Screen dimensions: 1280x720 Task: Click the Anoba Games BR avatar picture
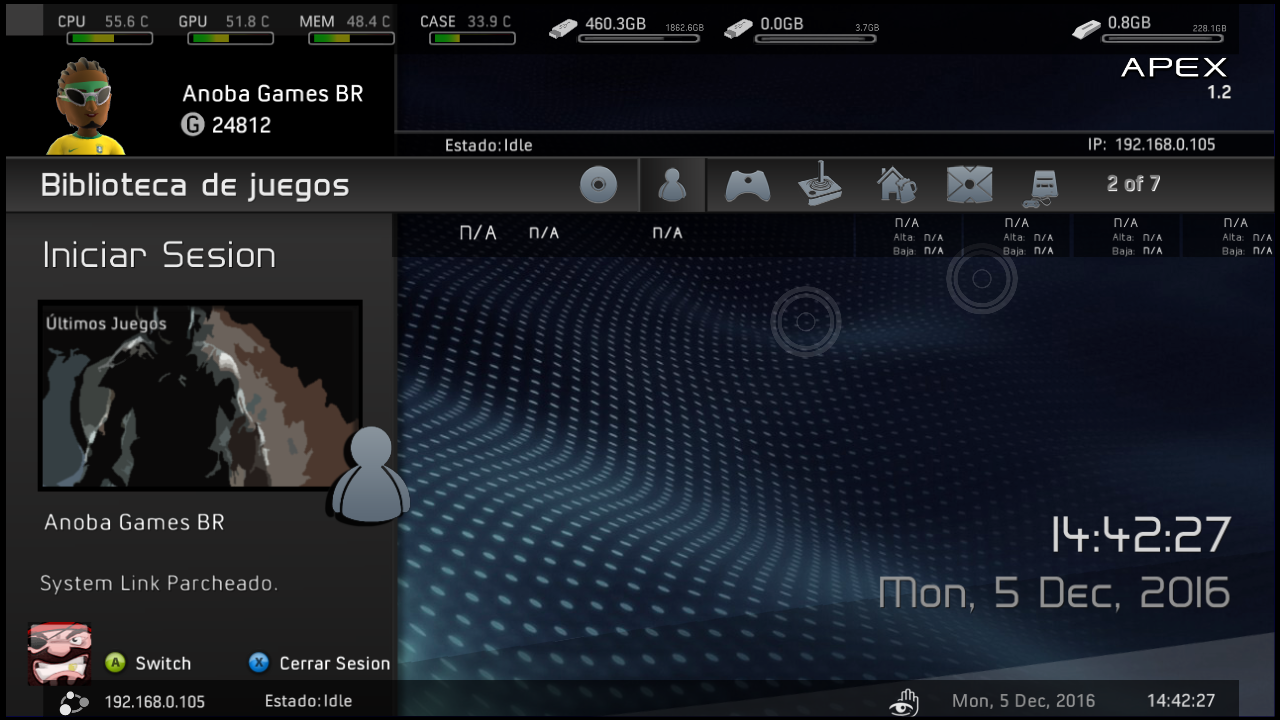[85, 106]
